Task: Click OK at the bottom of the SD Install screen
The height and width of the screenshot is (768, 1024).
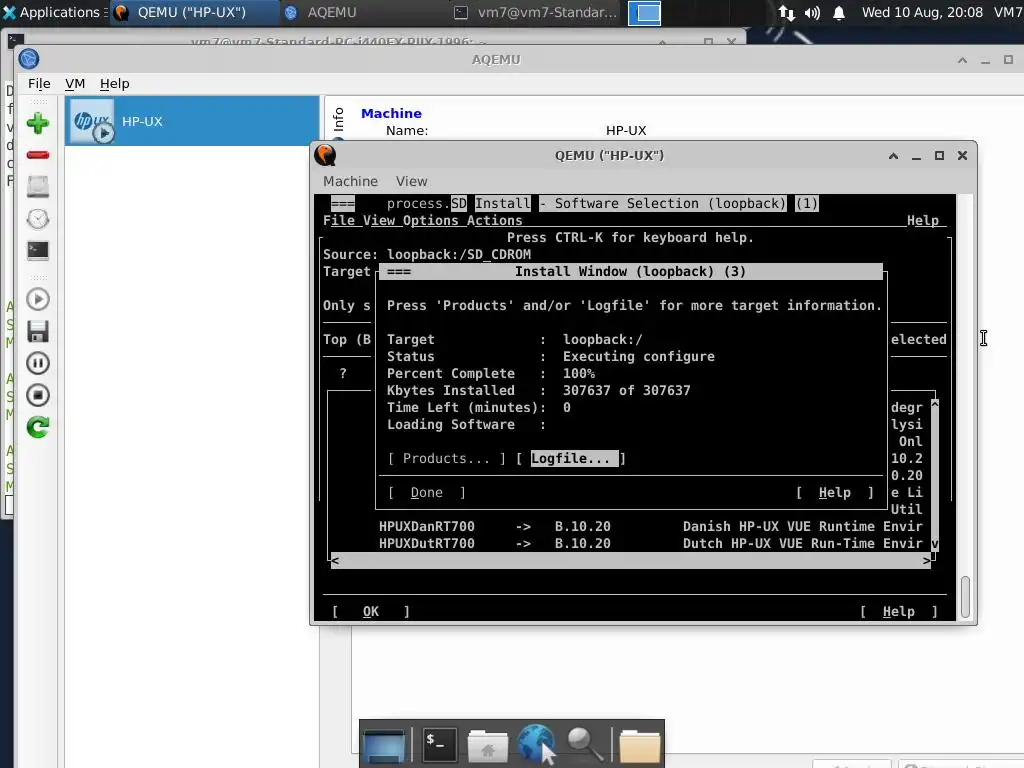Action: tap(370, 611)
